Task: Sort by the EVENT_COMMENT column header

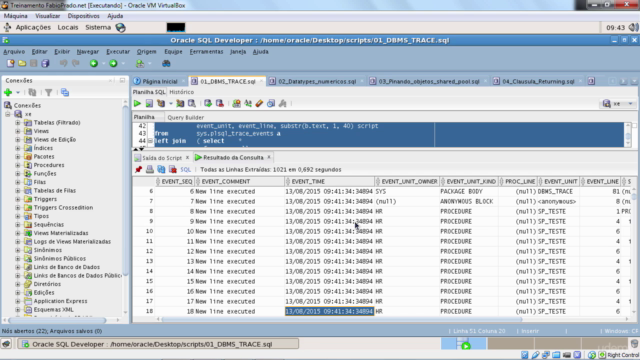Action: 240,181
